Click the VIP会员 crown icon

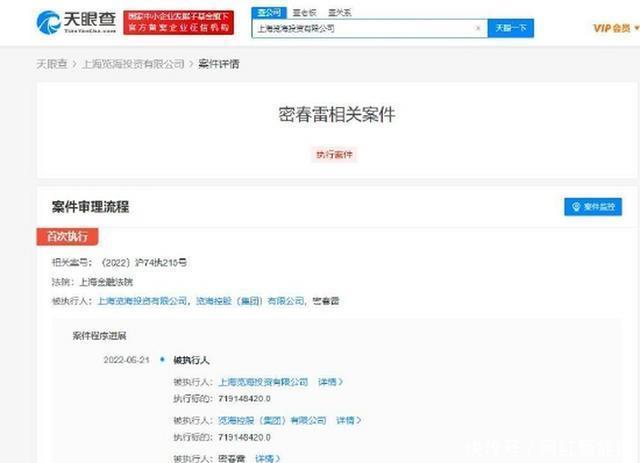point(604,29)
